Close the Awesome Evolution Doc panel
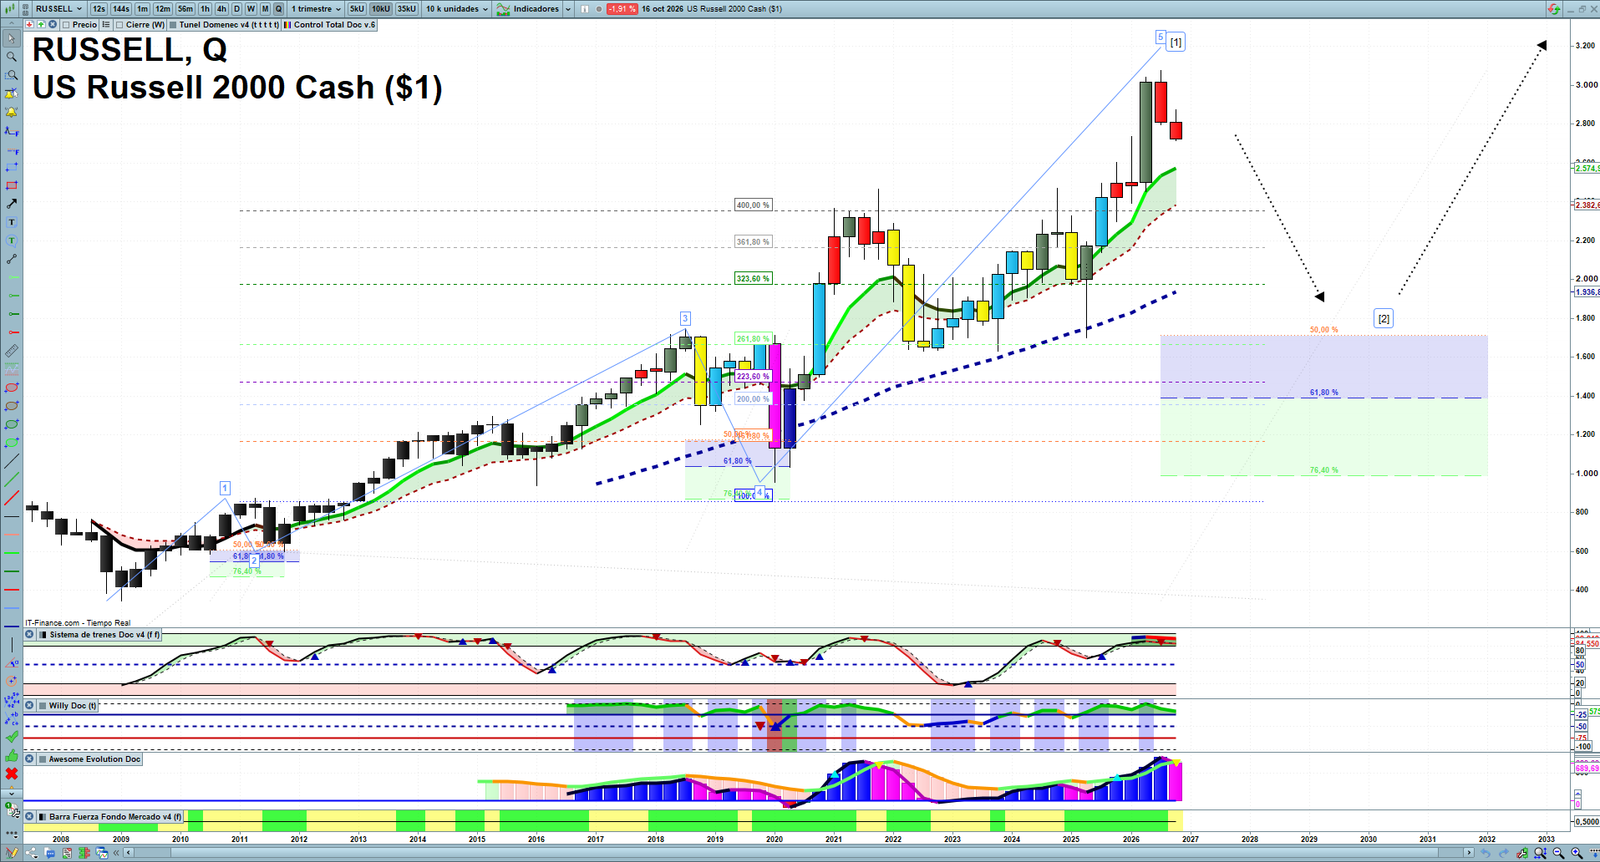Screen dimensions: 1600x862 (x=30, y=759)
